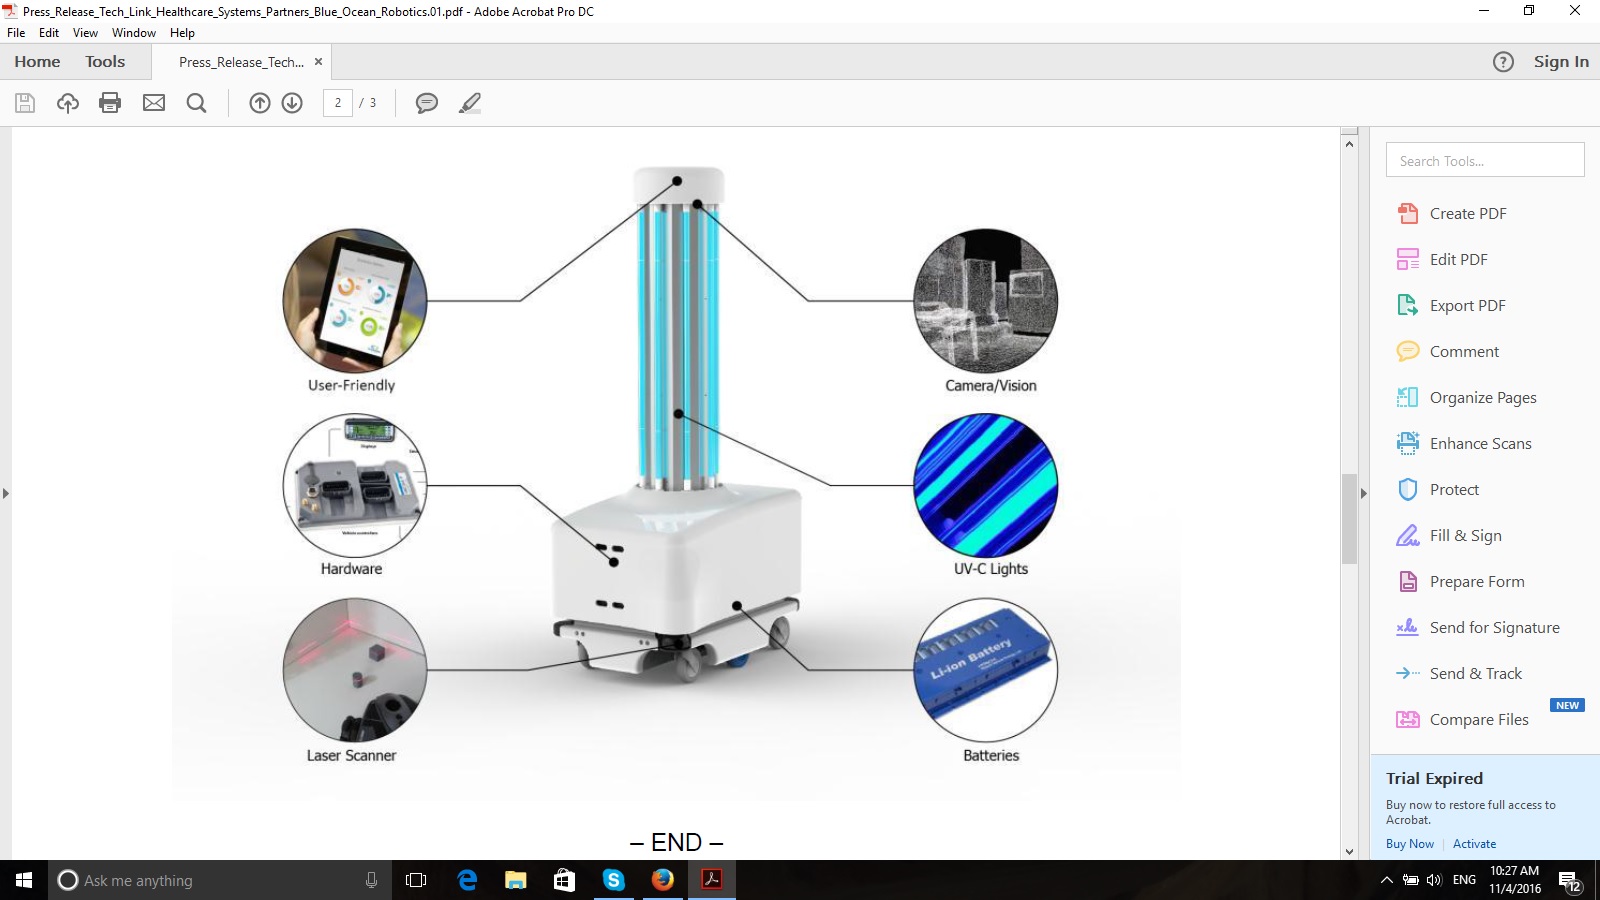Switch to the Tools tab
The width and height of the screenshot is (1600, 900).
coord(105,62)
